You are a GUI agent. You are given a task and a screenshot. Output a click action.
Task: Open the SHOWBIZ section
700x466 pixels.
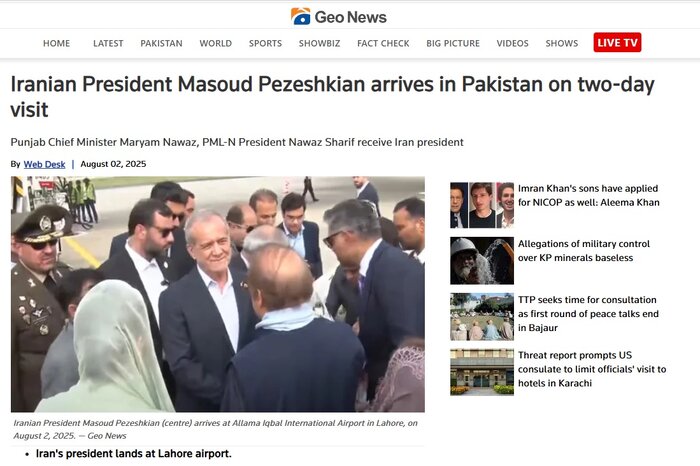319,43
